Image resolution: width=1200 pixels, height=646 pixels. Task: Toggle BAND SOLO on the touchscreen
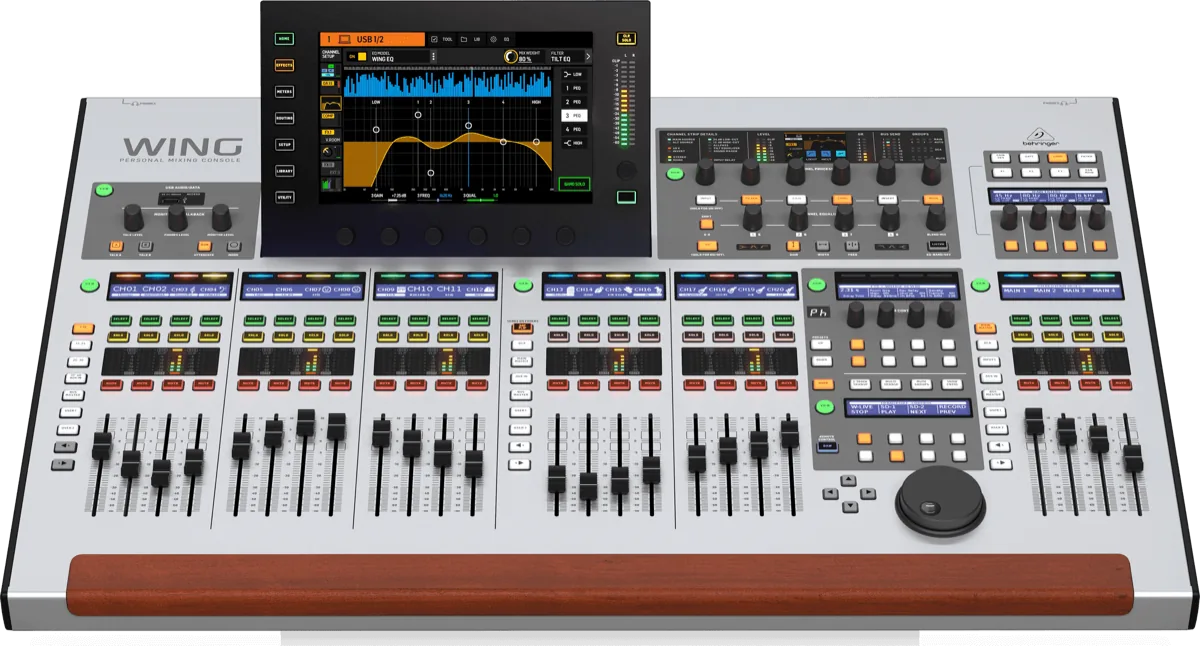pos(574,184)
